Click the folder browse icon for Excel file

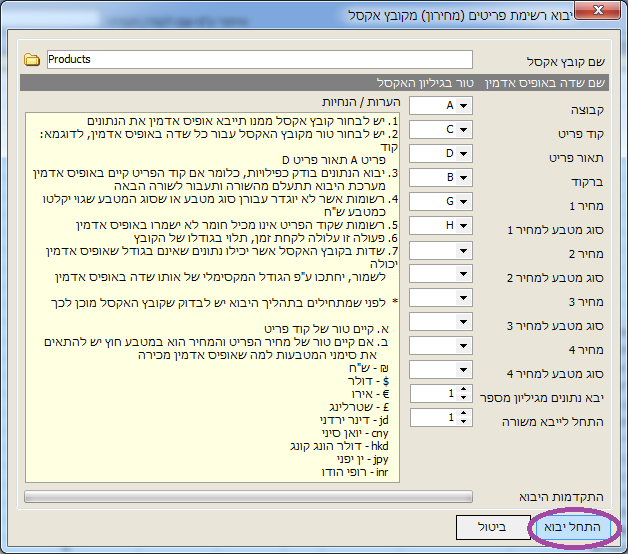pyautogui.click(x=31, y=60)
